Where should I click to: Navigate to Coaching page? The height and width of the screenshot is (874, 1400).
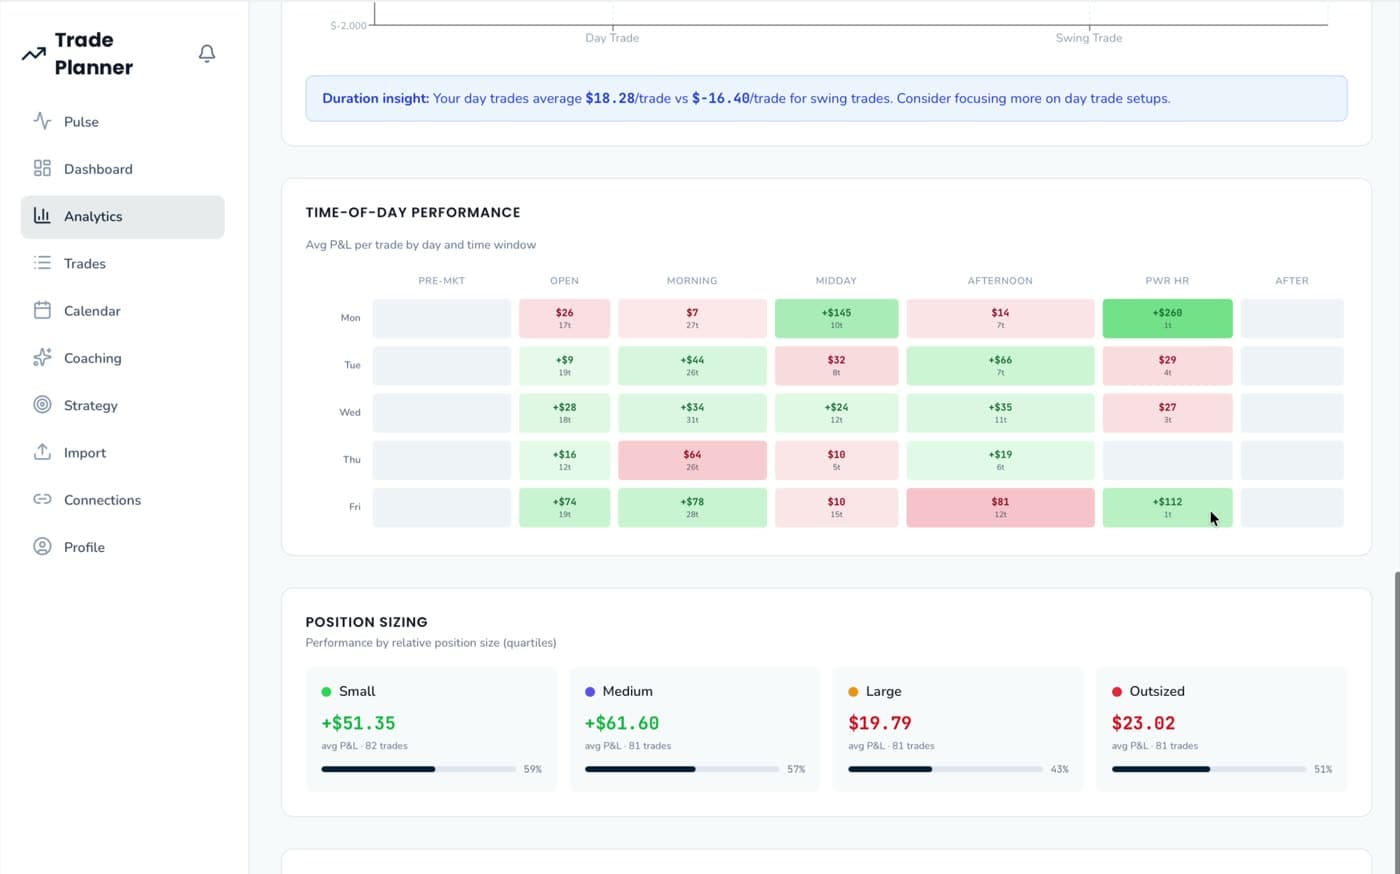[122, 358]
